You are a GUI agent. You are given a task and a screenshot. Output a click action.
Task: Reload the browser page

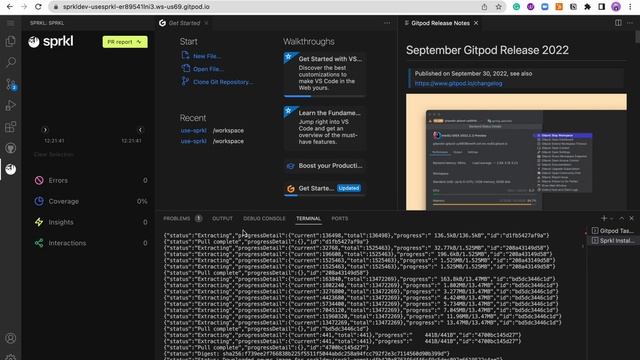pos(38,7)
